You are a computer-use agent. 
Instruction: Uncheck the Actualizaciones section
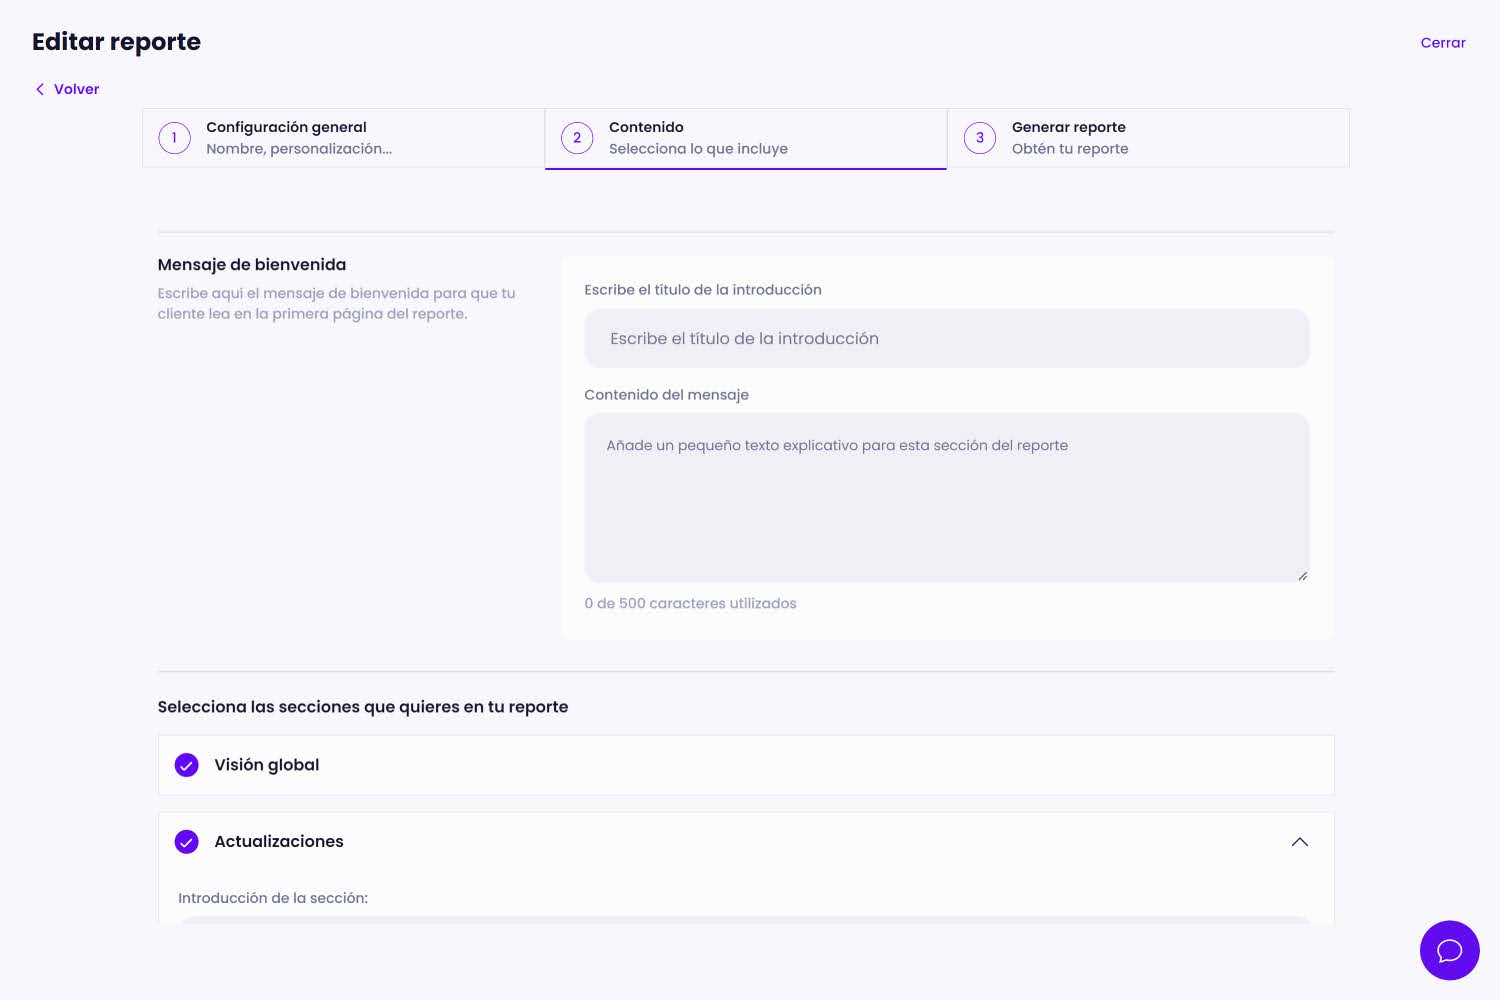pyautogui.click(x=187, y=842)
